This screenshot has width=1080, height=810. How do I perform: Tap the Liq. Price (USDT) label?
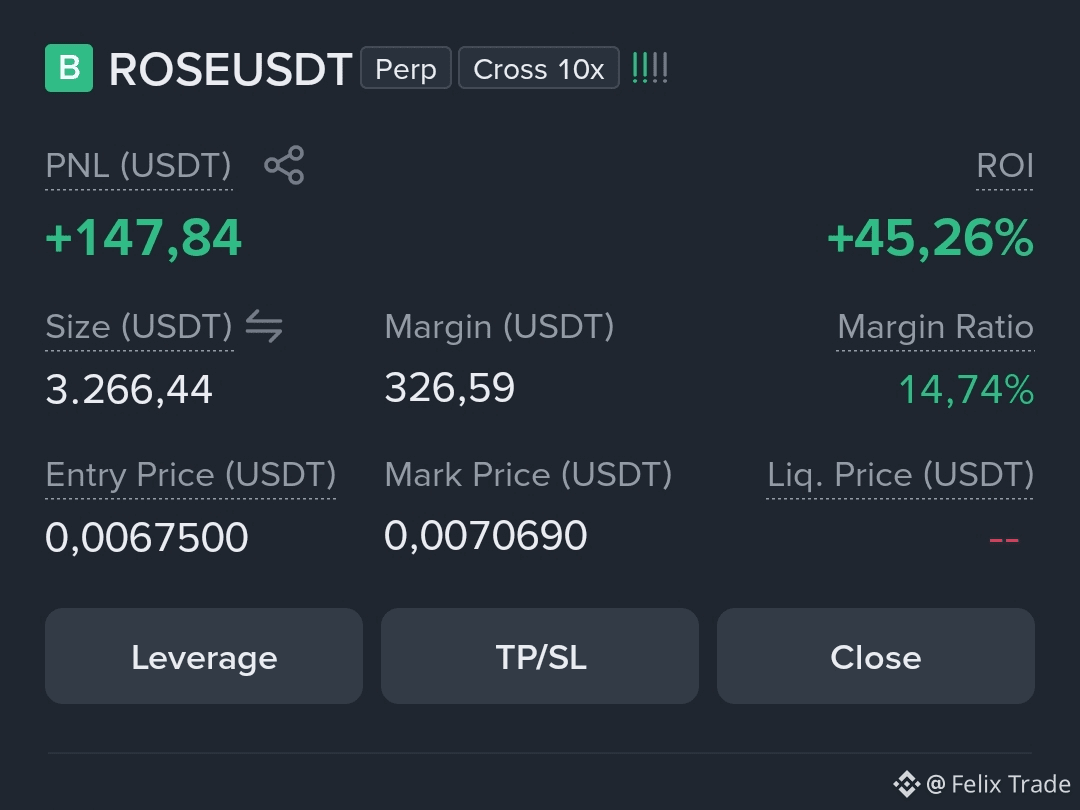[x=900, y=475]
